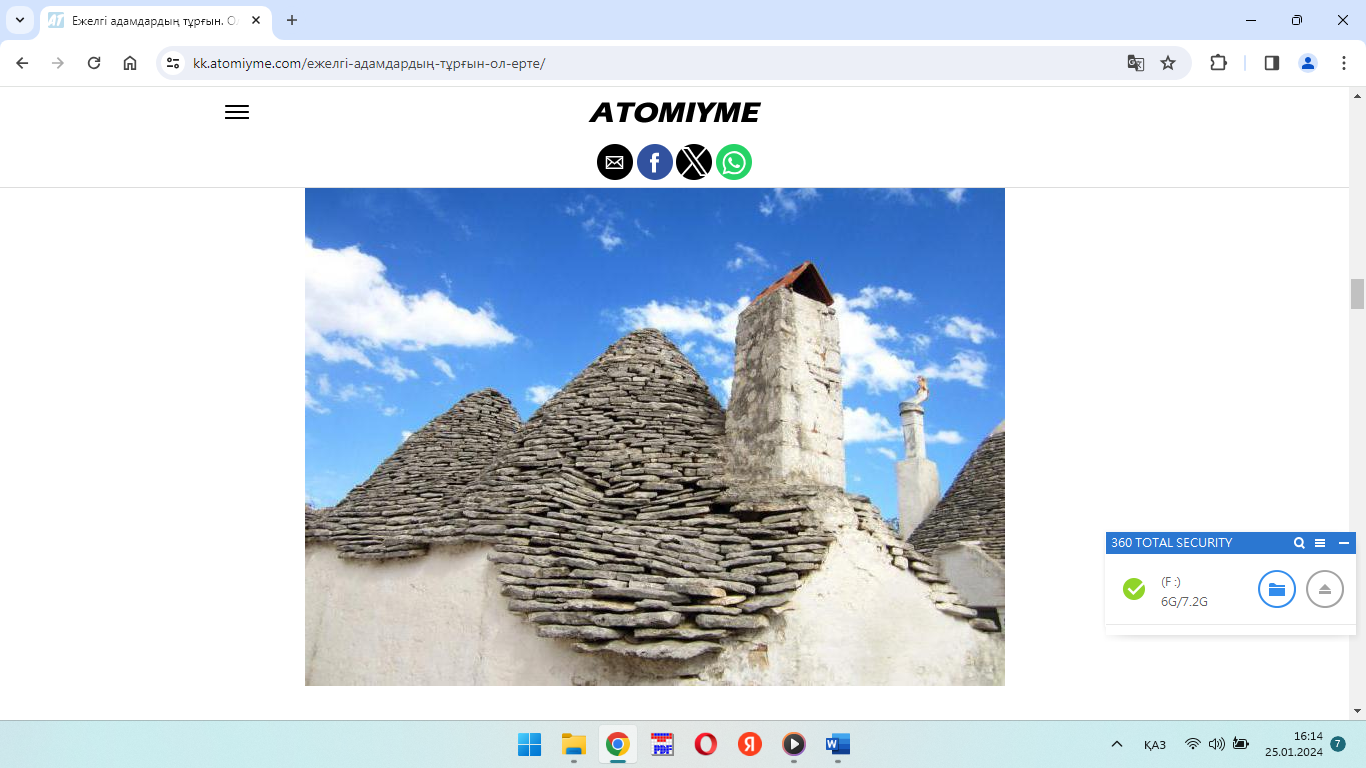The image size is (1366, 768).
Task: Open the PDF application on the taskbar
Action: [662, 744]
